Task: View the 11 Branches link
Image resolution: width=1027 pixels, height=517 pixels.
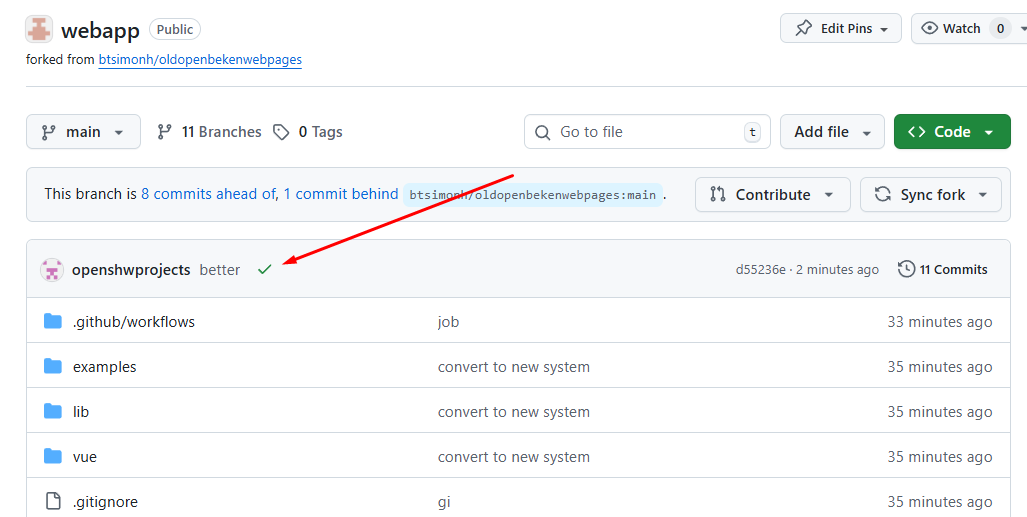Action: (209, 132)
